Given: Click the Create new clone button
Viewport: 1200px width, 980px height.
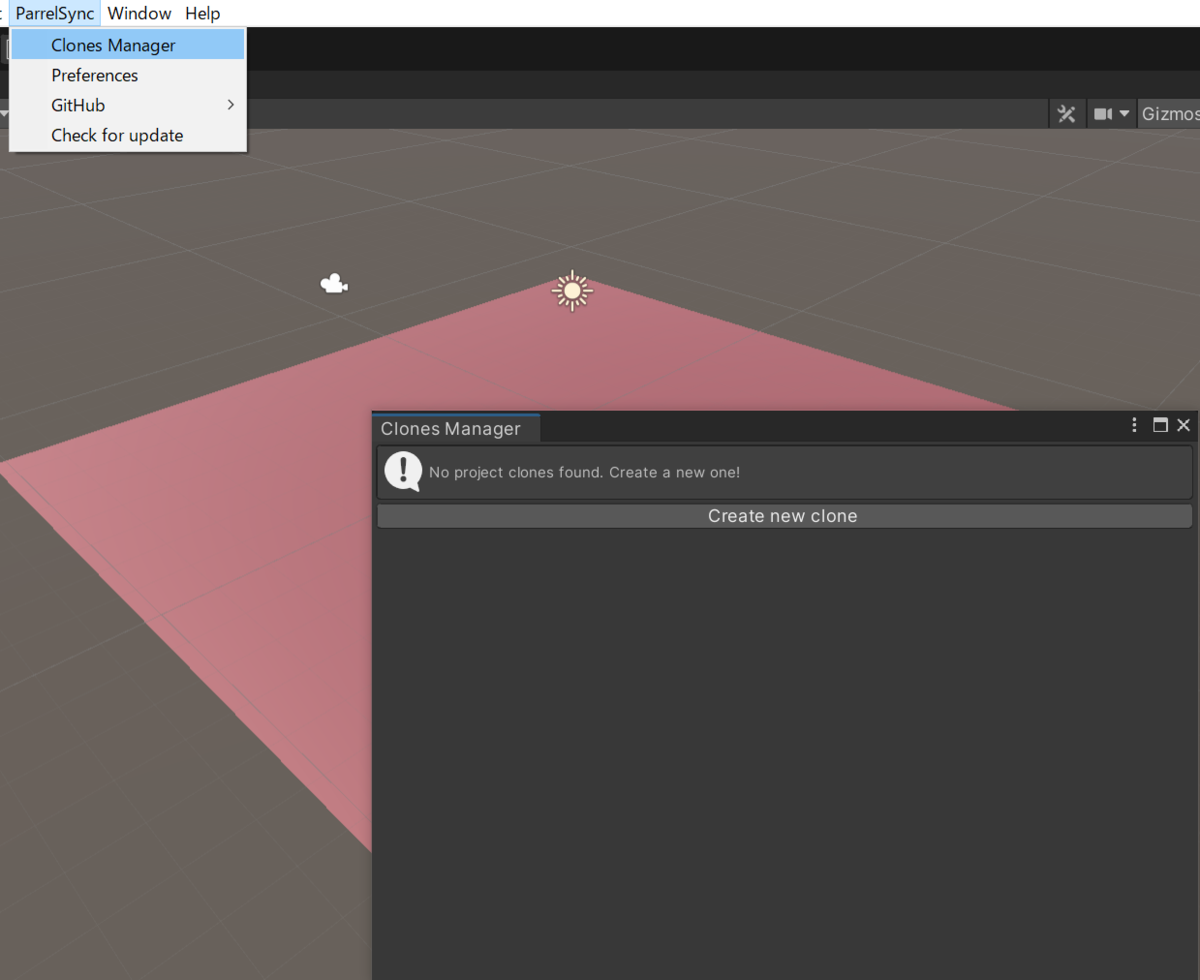Looking at the screenshot, I should pyautogui.click(x=784, y=516).
